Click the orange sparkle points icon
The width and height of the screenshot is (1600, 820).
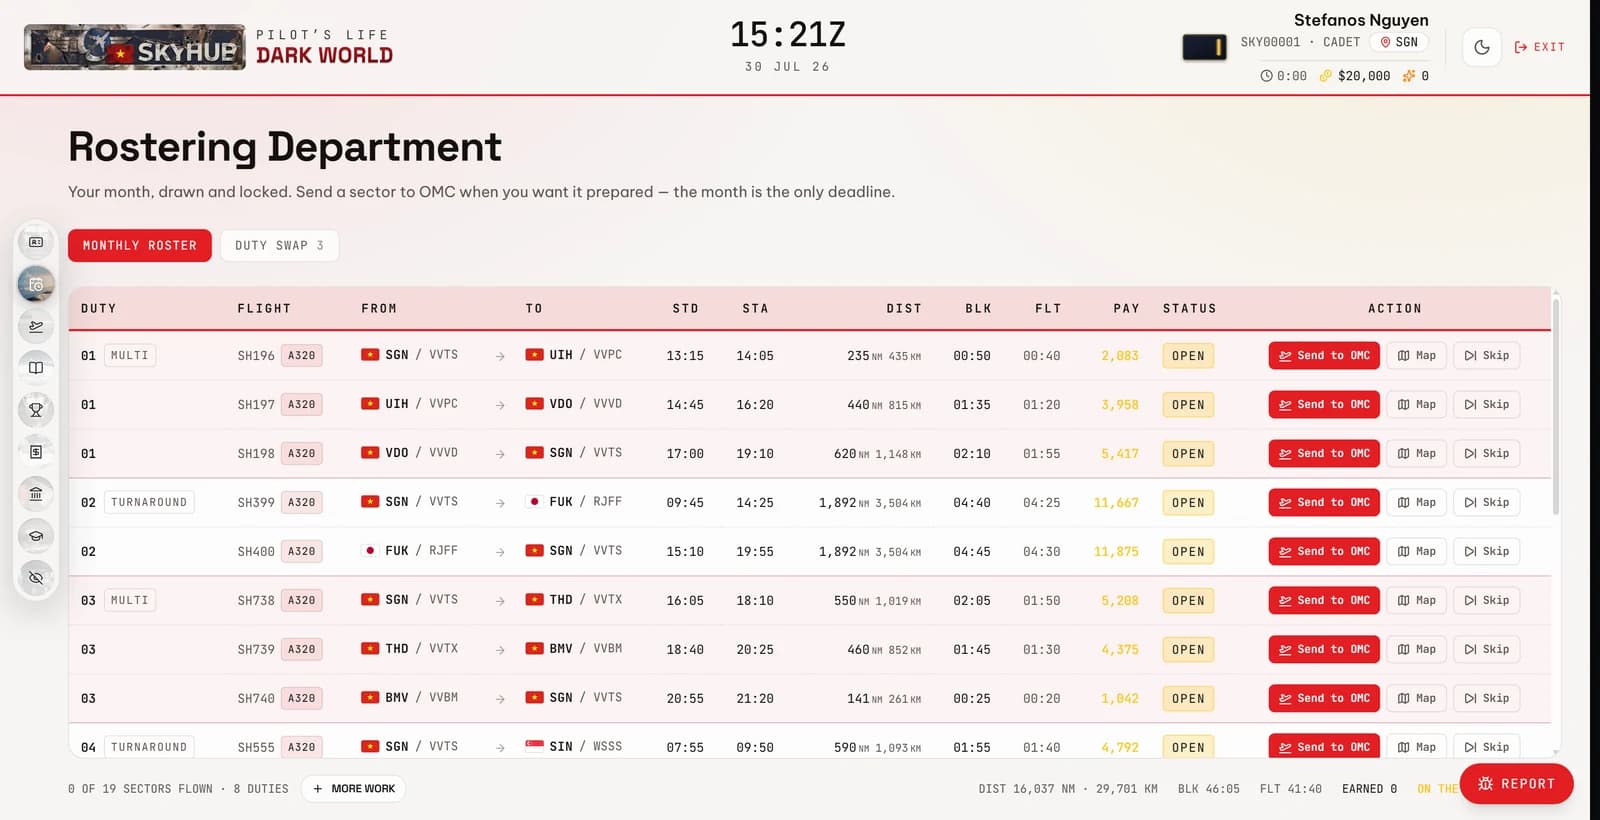1409,76
